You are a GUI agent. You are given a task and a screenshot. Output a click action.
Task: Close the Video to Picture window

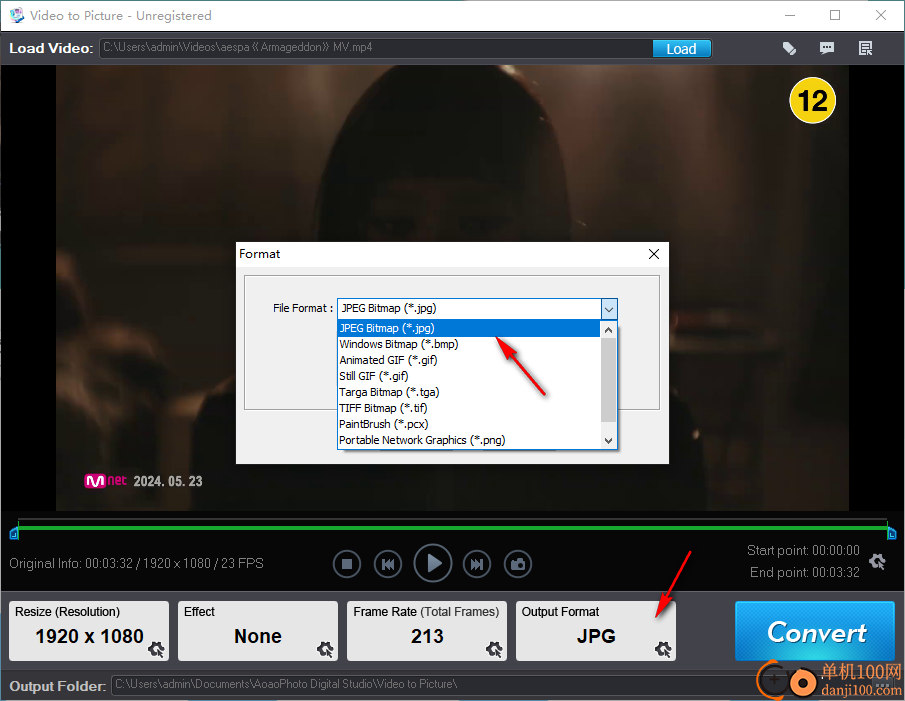[x=880, y=15]
